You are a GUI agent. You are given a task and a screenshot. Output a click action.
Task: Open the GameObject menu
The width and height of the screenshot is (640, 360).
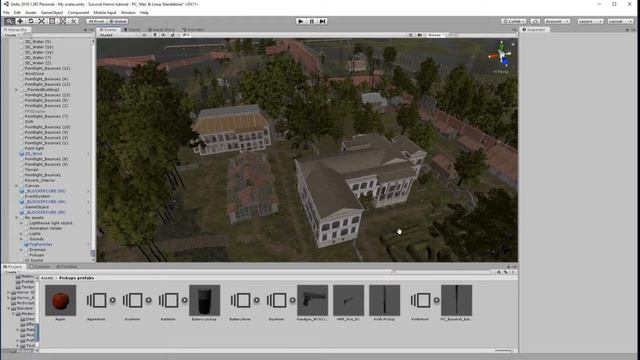52,13
